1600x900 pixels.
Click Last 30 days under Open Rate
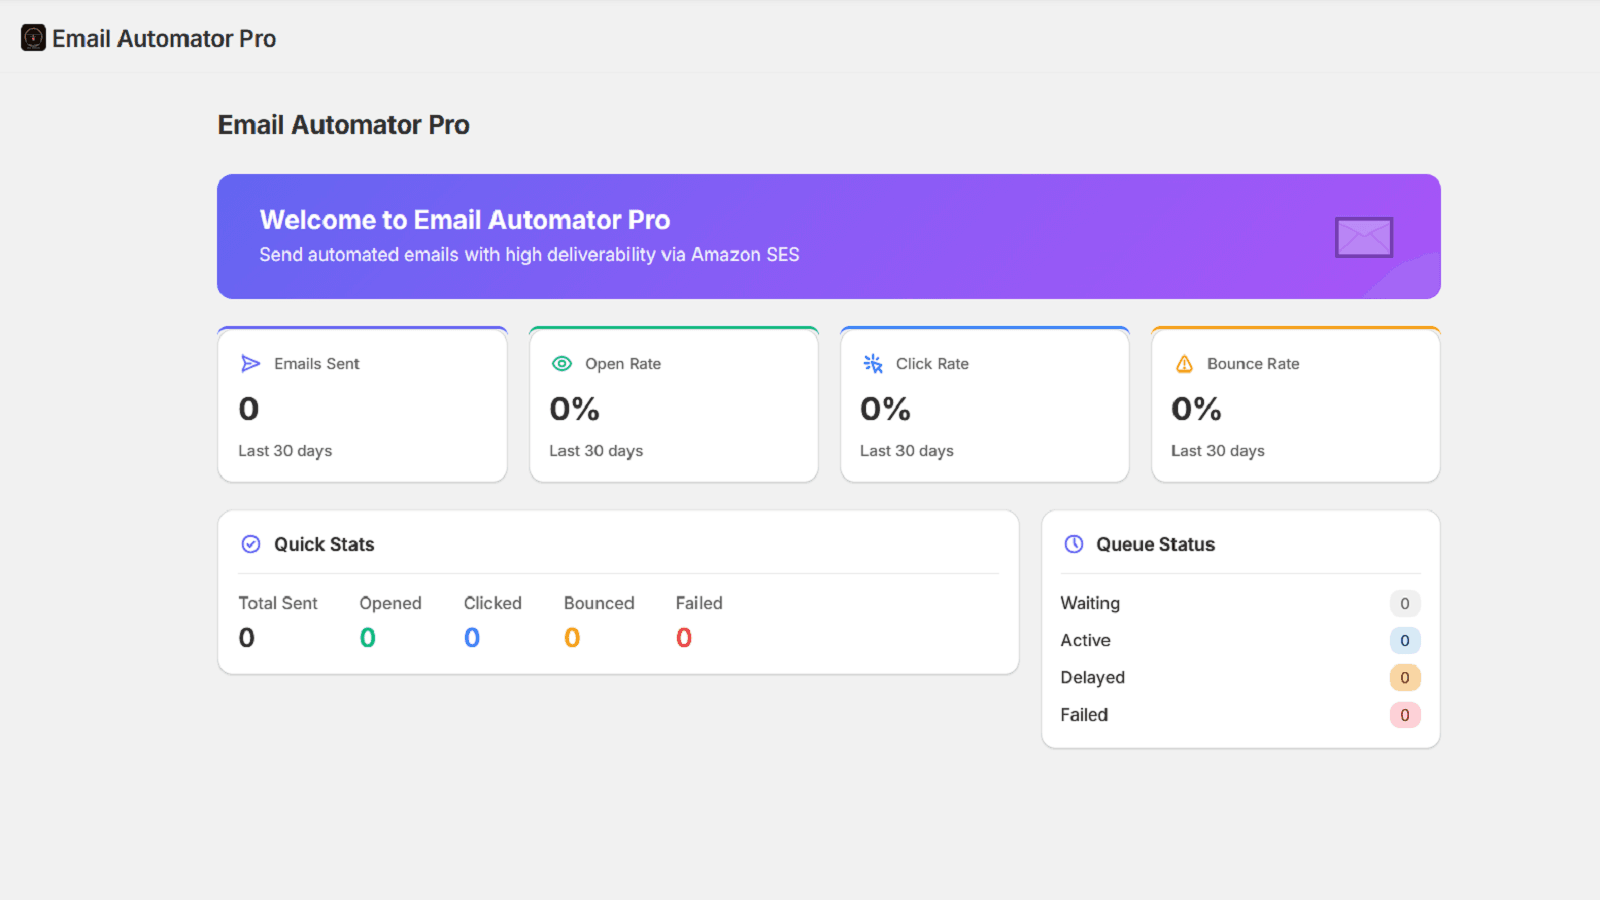pyautogui.click(x=596, y=451)
